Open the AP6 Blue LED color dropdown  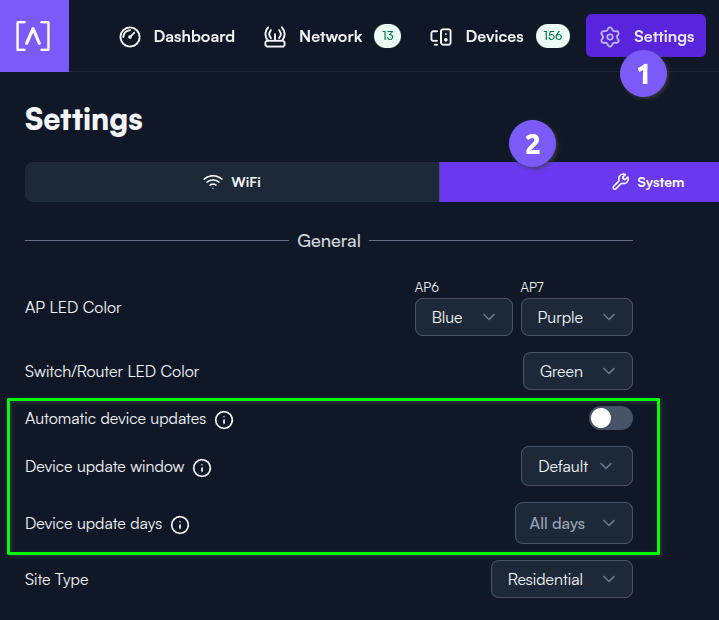coord(464,317)
